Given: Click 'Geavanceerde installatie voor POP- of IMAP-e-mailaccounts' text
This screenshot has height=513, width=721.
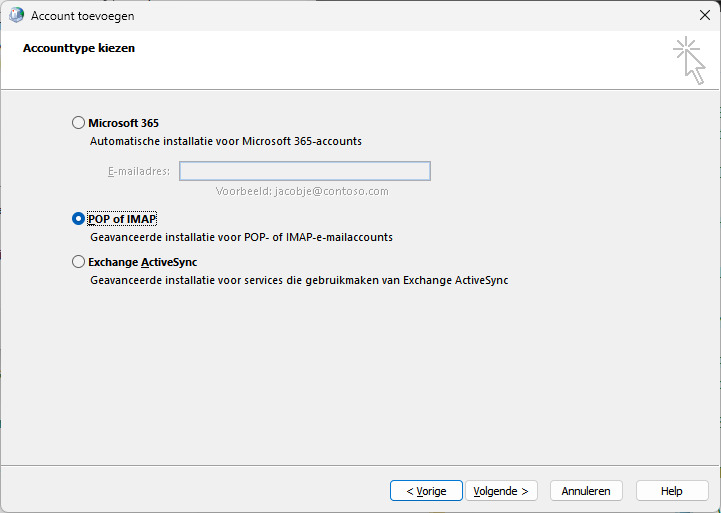Looking at the screenshot, I should click(241, 237).
